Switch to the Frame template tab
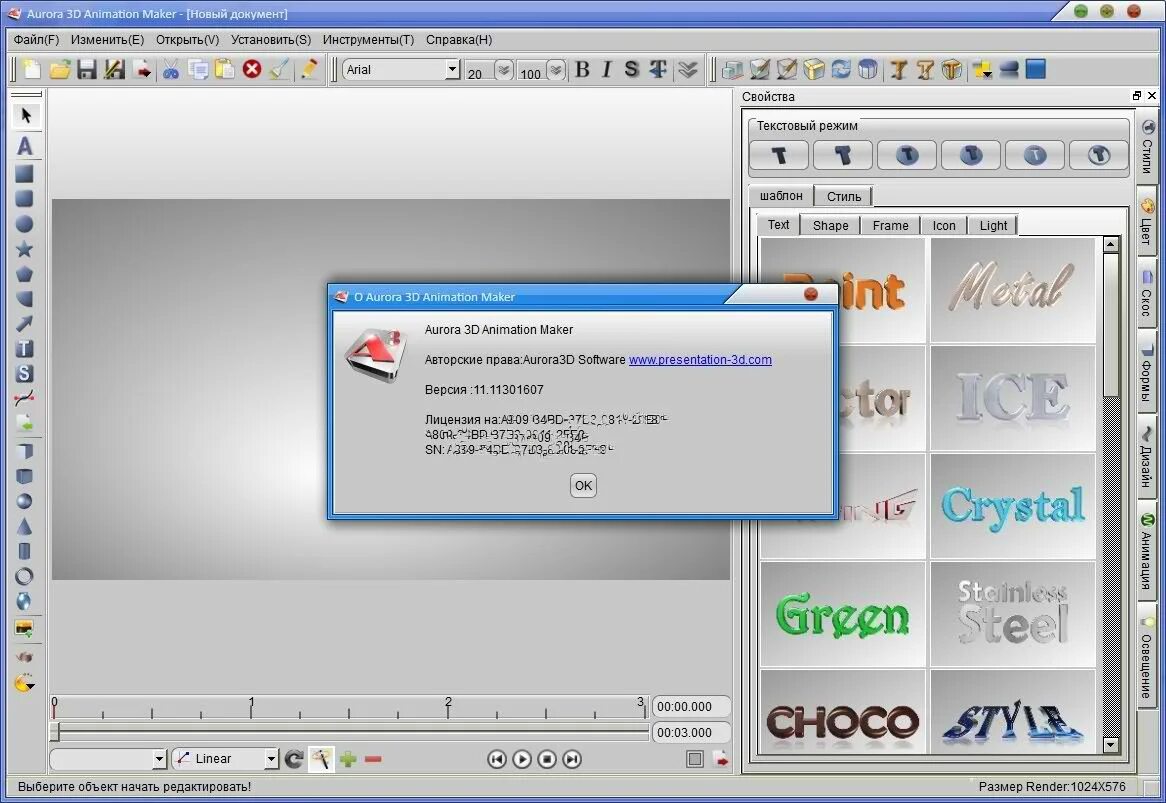Viewport: 1166px width, 803px height. (890, 225)
